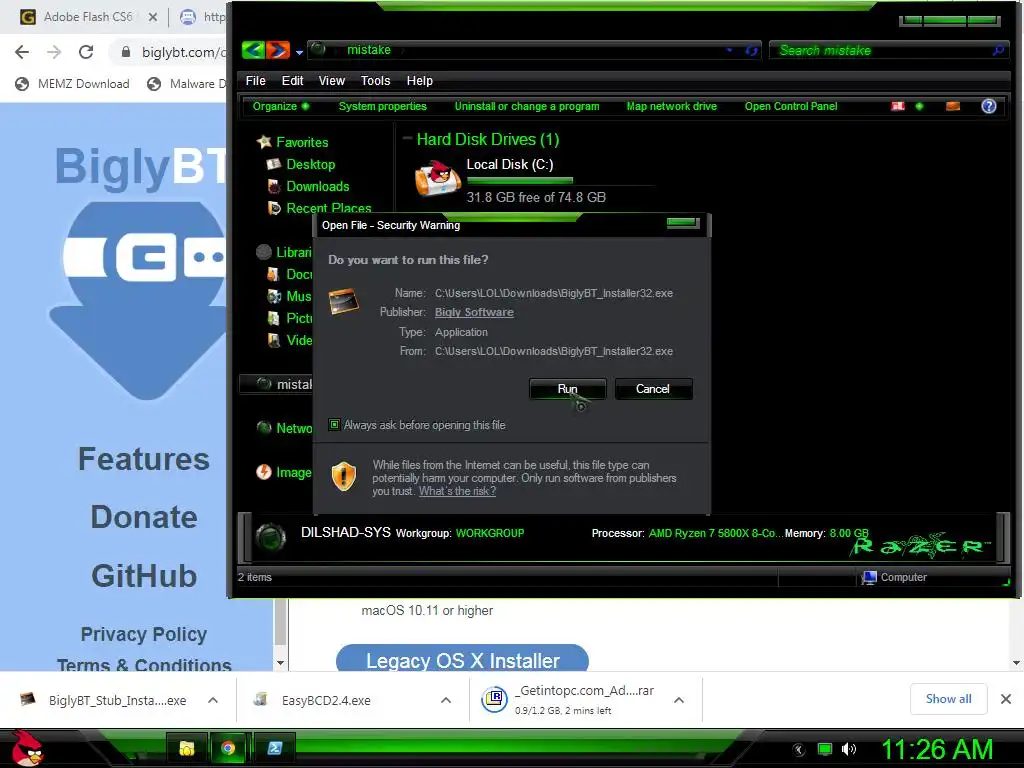The image size is (1024, 768).
Task: Click Uninstall or change a program
Action: [526, 106]
